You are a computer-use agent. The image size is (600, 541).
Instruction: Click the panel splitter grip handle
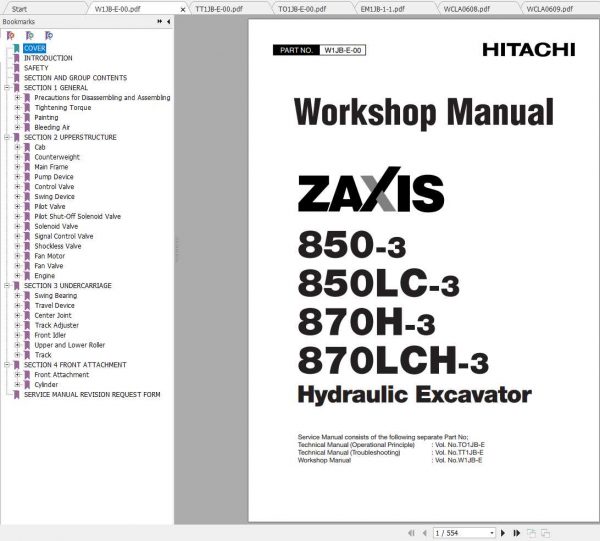pos(176,249)
